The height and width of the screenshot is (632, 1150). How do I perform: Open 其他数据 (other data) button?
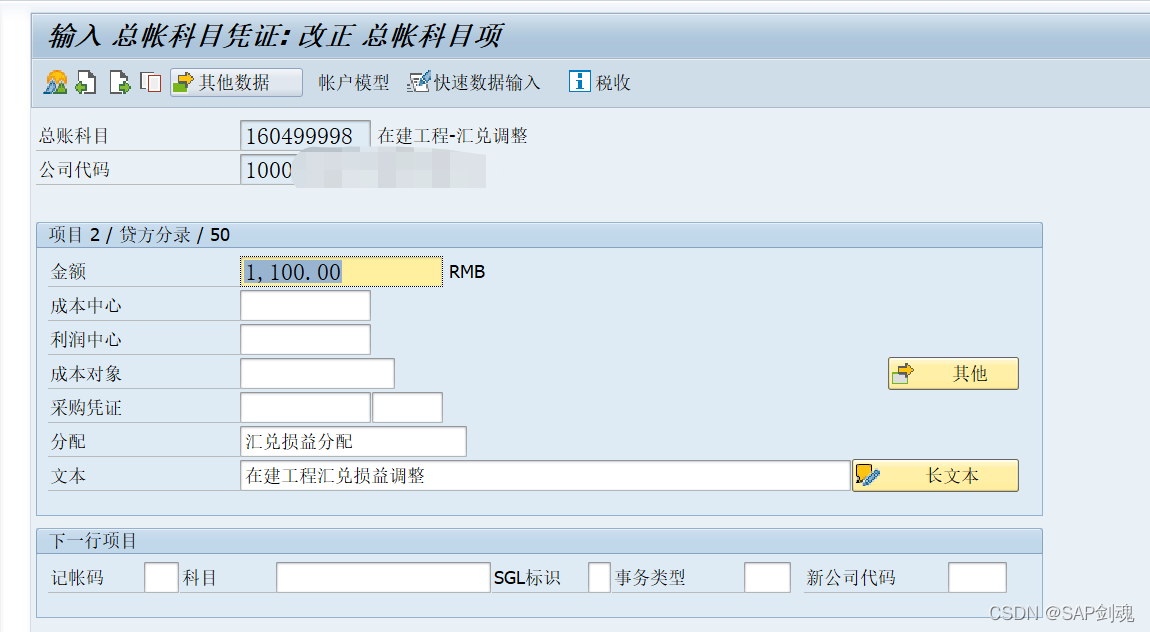pyautogui.click(x=236, y=82)
